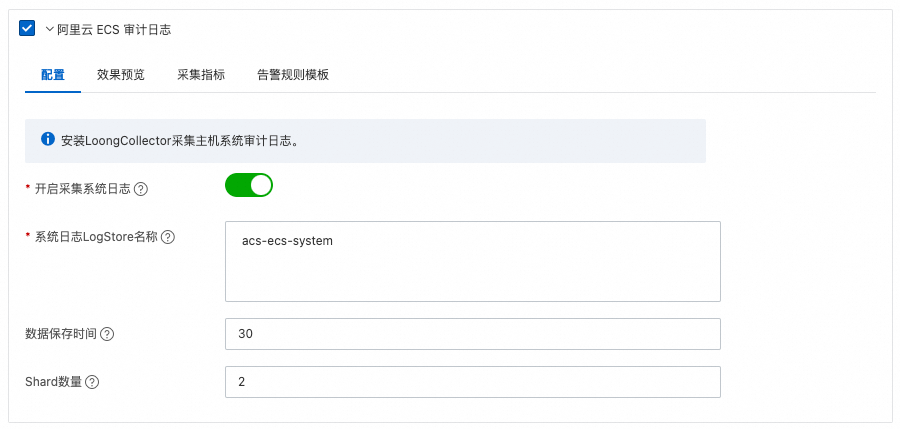This screenshot has height=429, width=900.
Task: Turn off the 开启采集系统日志 switch
Action: point(249,185)
